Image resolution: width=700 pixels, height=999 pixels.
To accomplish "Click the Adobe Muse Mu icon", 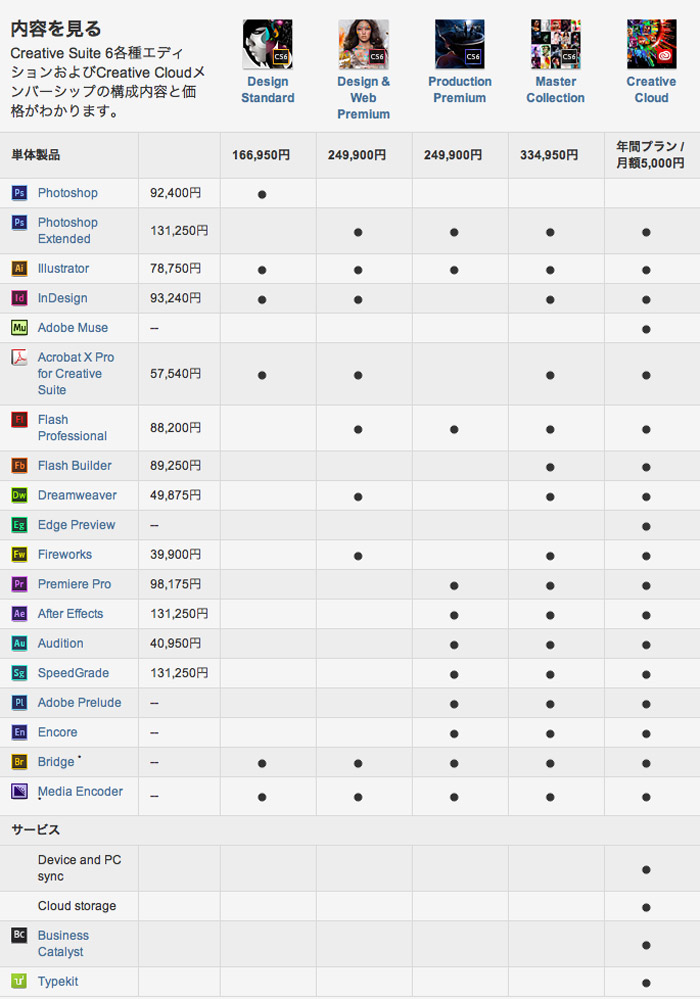I will click(x=19, y=327).
